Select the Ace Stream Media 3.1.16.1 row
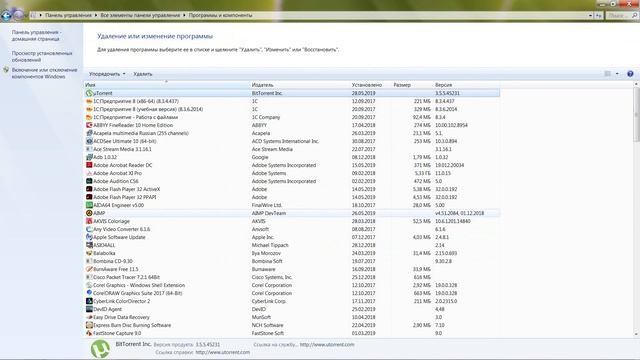The image size is (640, 360). [291, 149]
